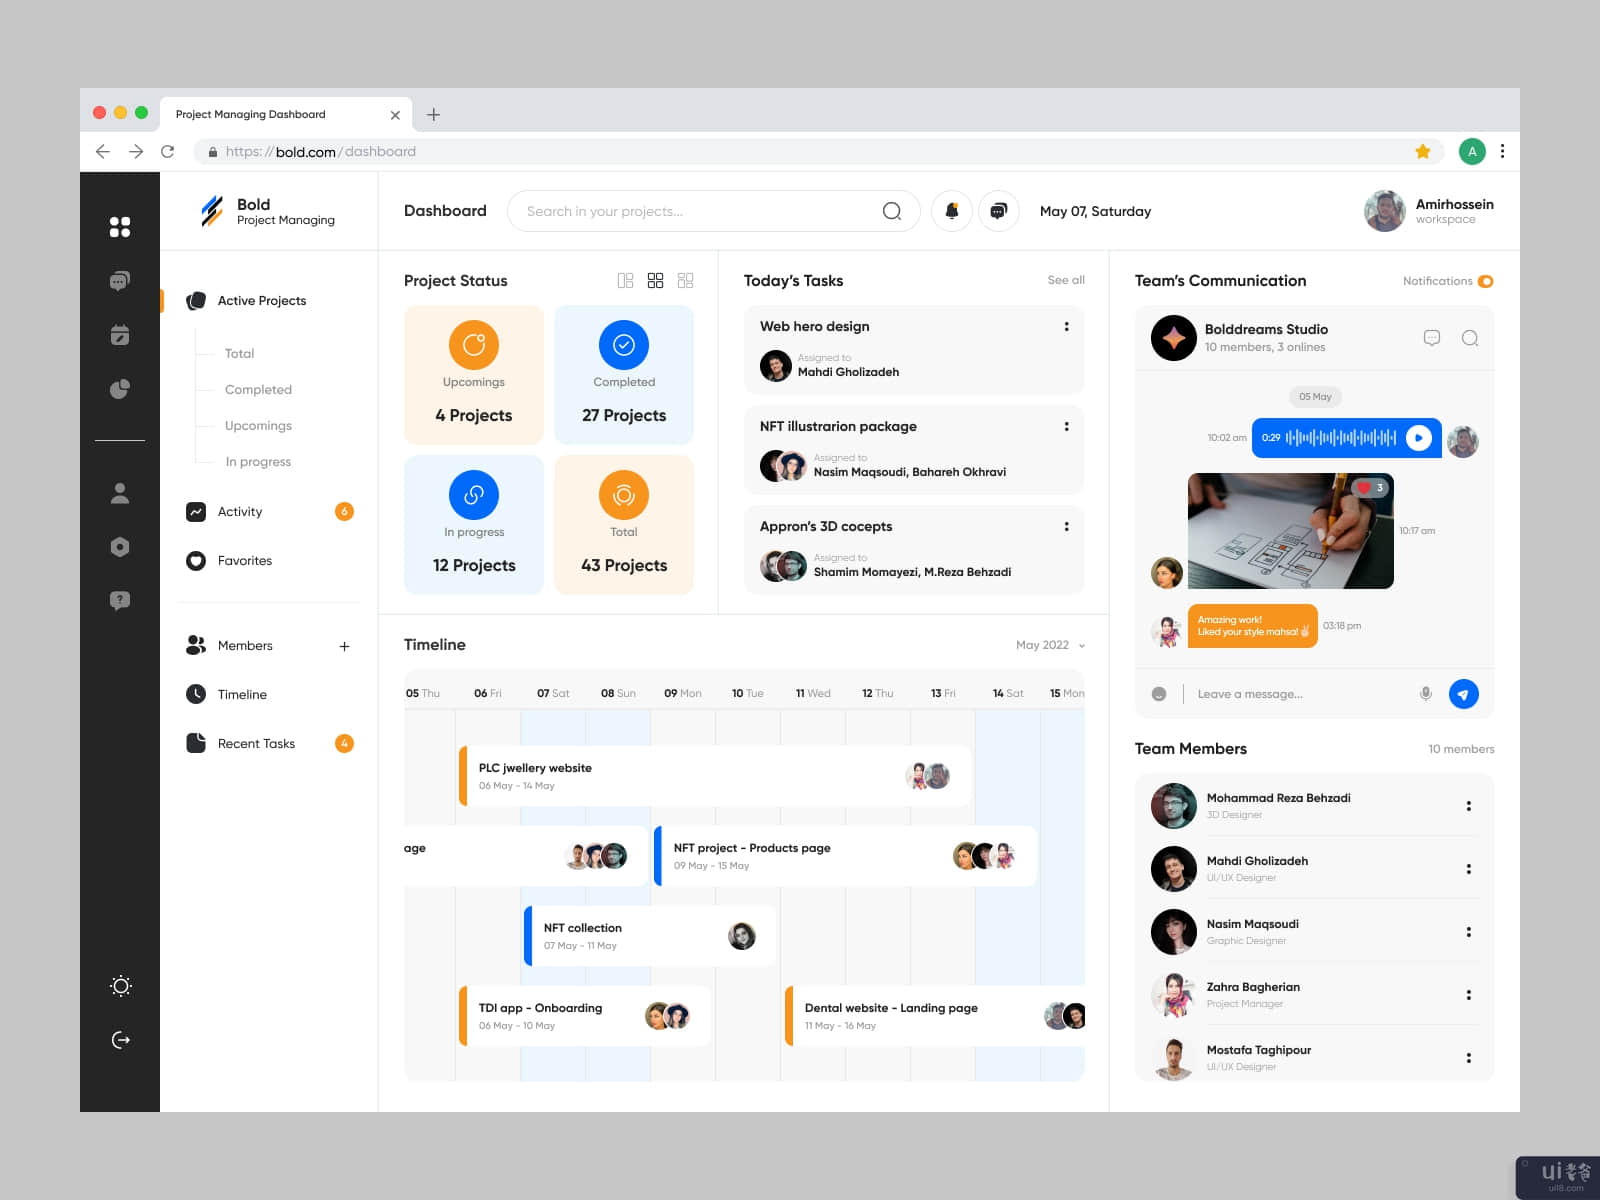Viewport: 1600px width, 1200px height.
Task: Click See all in Today's Tasks
Action: point(1065,280)
